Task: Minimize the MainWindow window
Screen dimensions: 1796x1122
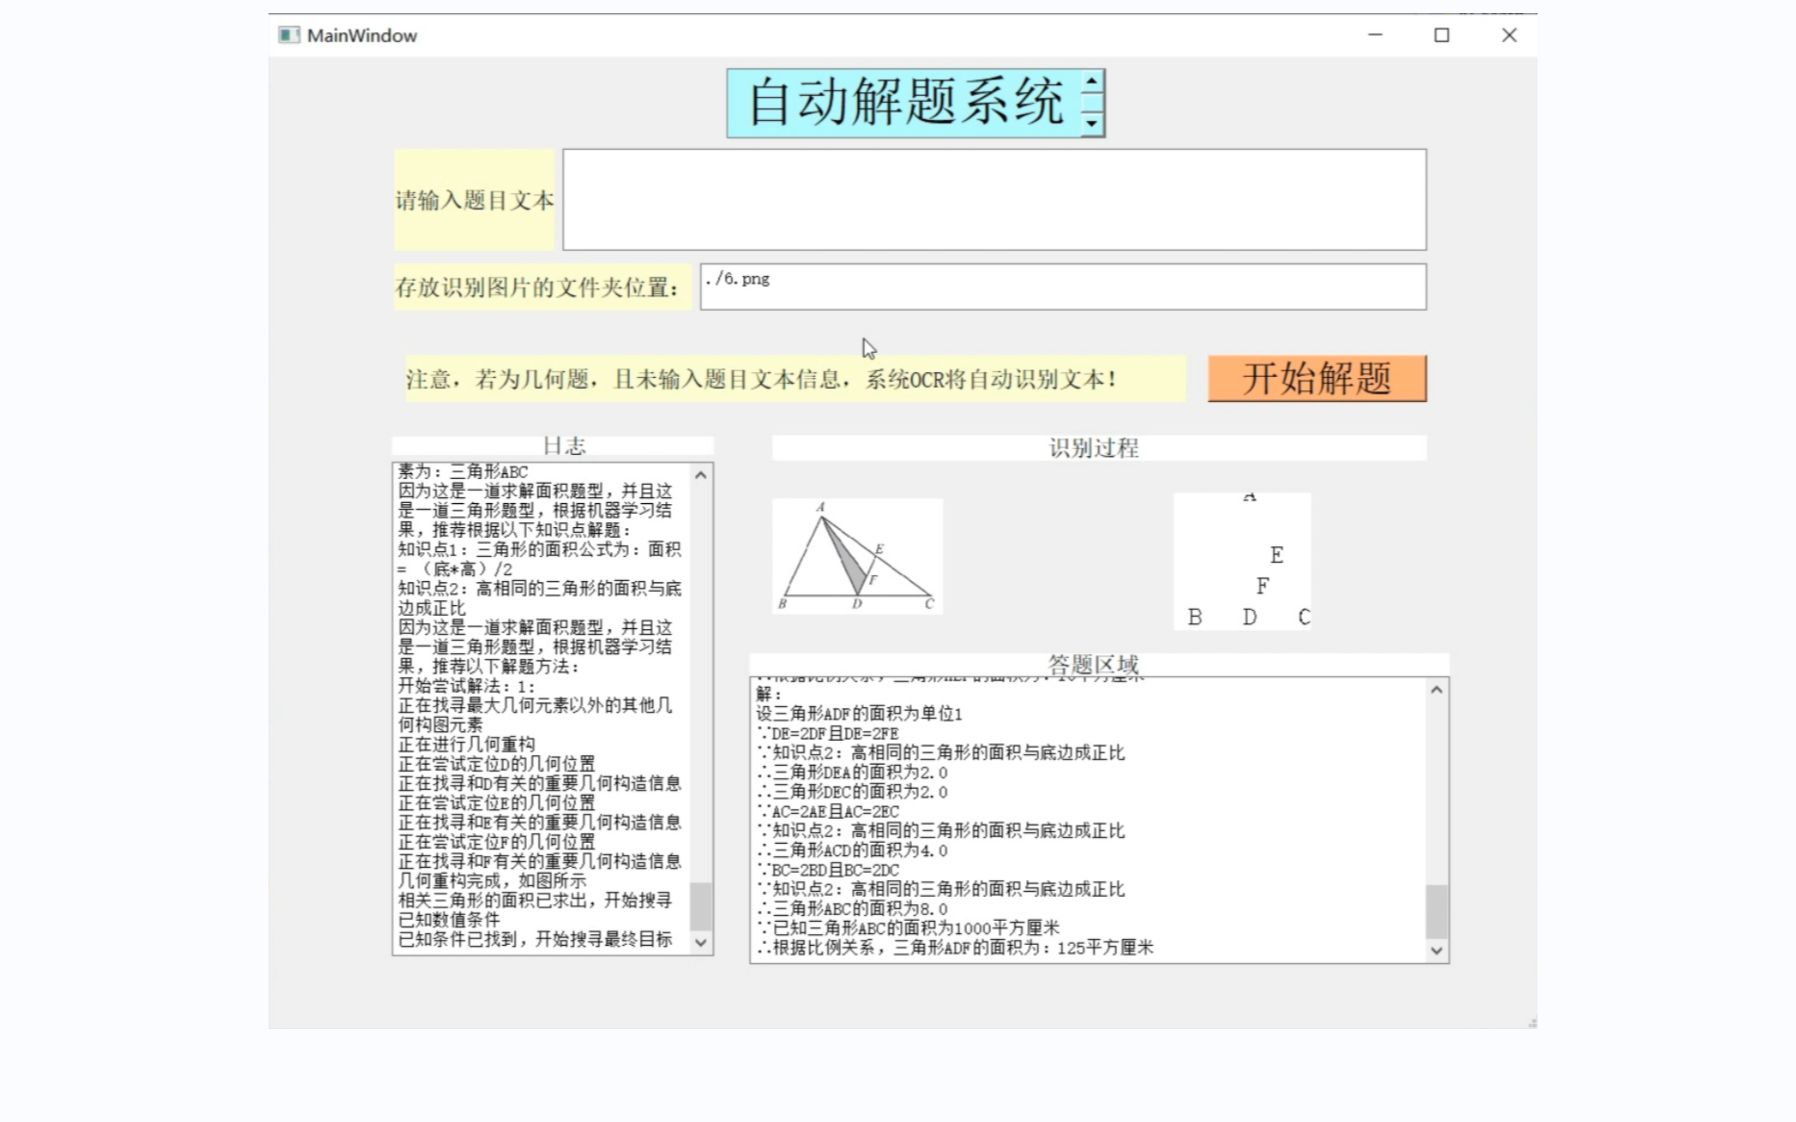Action: [1376, 35]
